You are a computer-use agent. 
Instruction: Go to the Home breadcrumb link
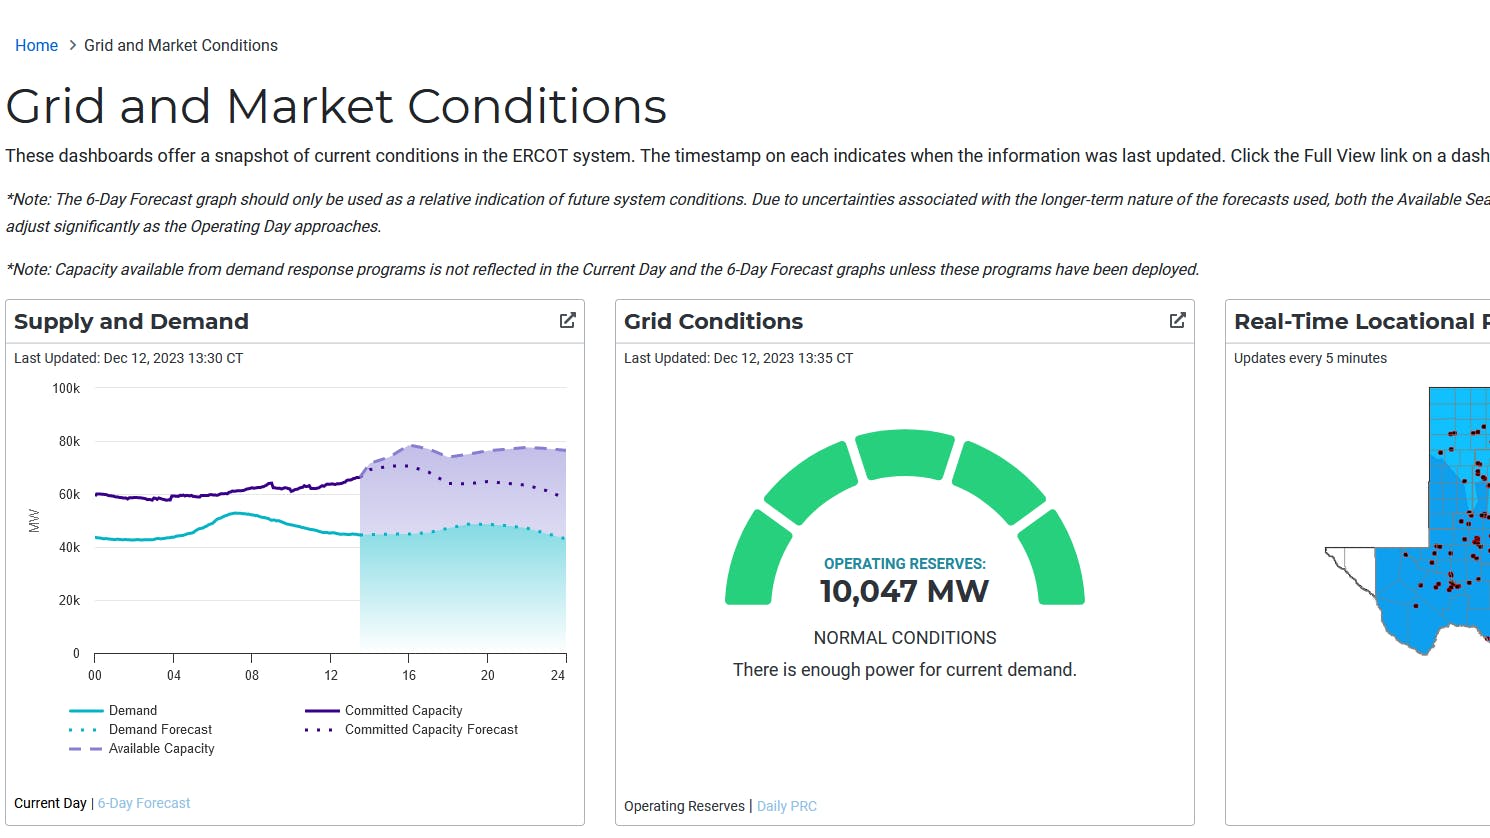pos(37,46)
